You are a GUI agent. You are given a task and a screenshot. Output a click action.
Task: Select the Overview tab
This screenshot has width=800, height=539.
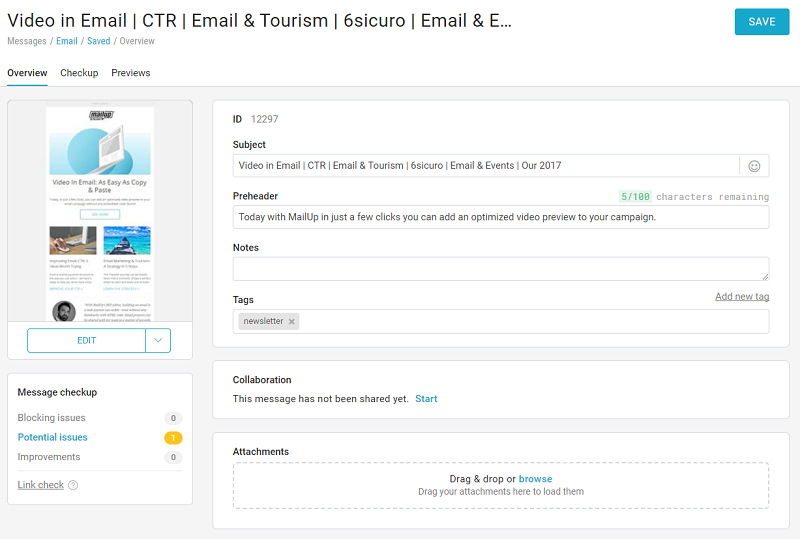coord(27,73)
